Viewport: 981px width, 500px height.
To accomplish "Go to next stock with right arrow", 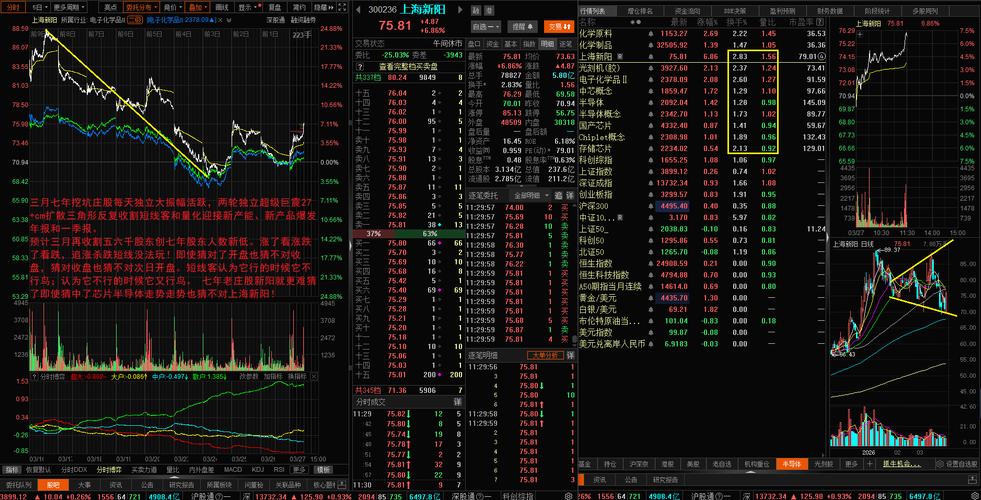I will pos(460,10).
